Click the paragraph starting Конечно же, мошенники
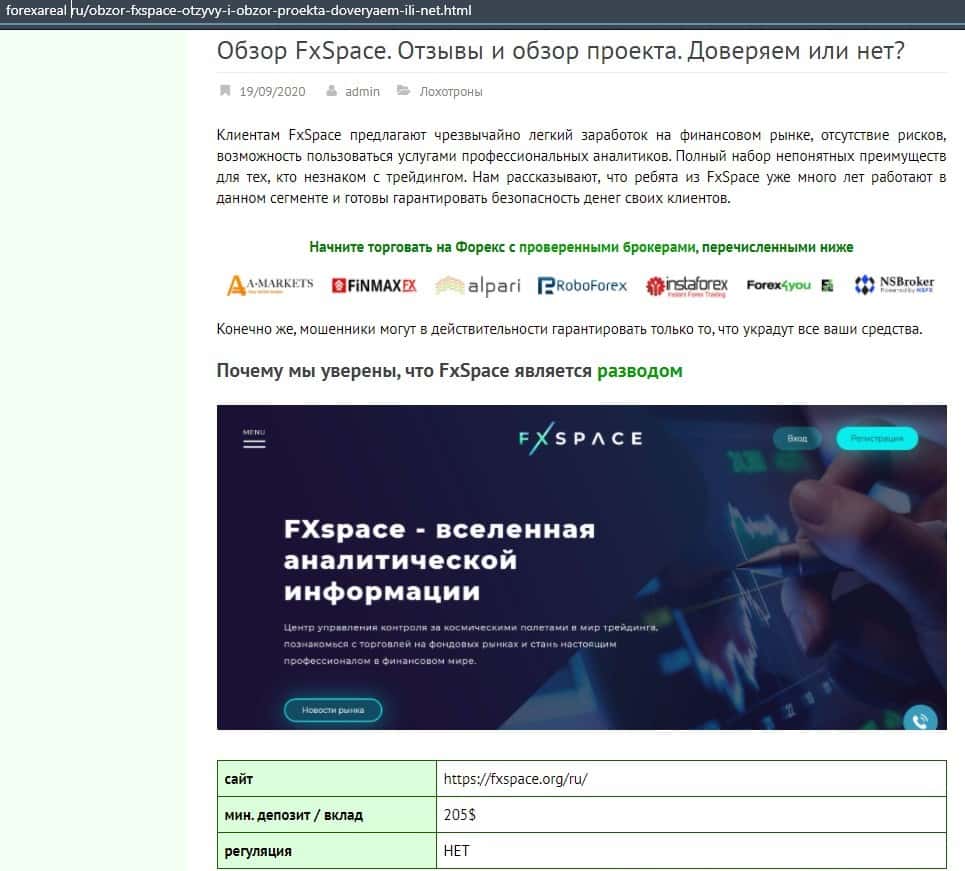This screenshot has width=965, height=871. (x=569, y=329)
